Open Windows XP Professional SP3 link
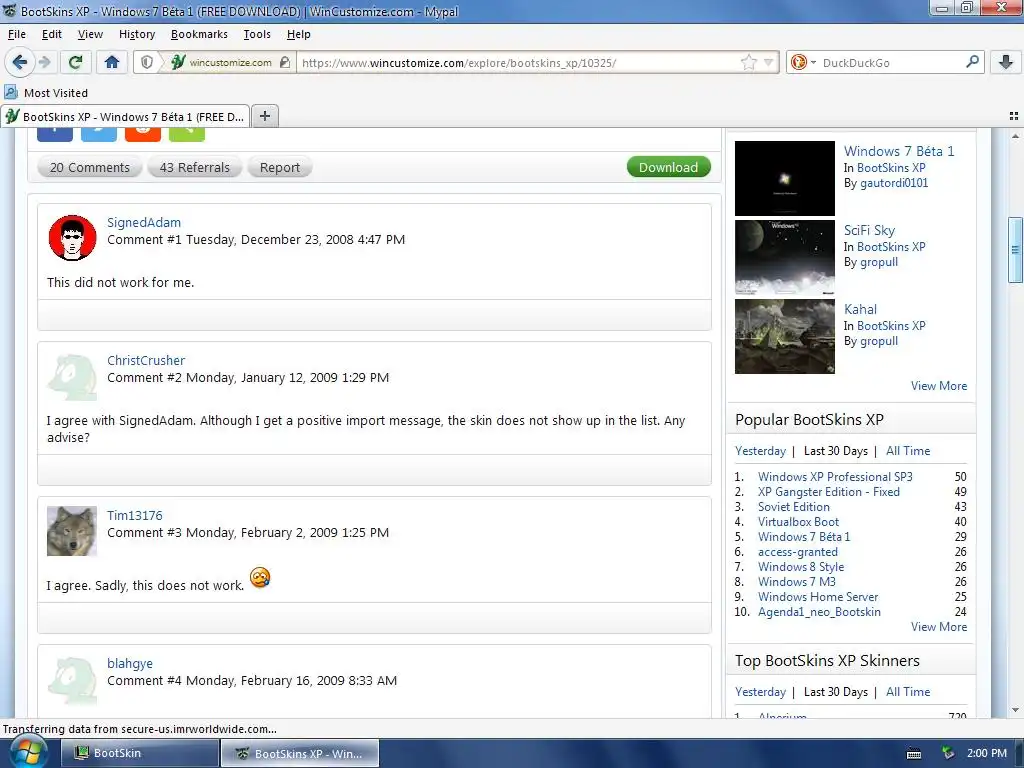The width and height of the screenshot is (1024, 768). point(835,477)
